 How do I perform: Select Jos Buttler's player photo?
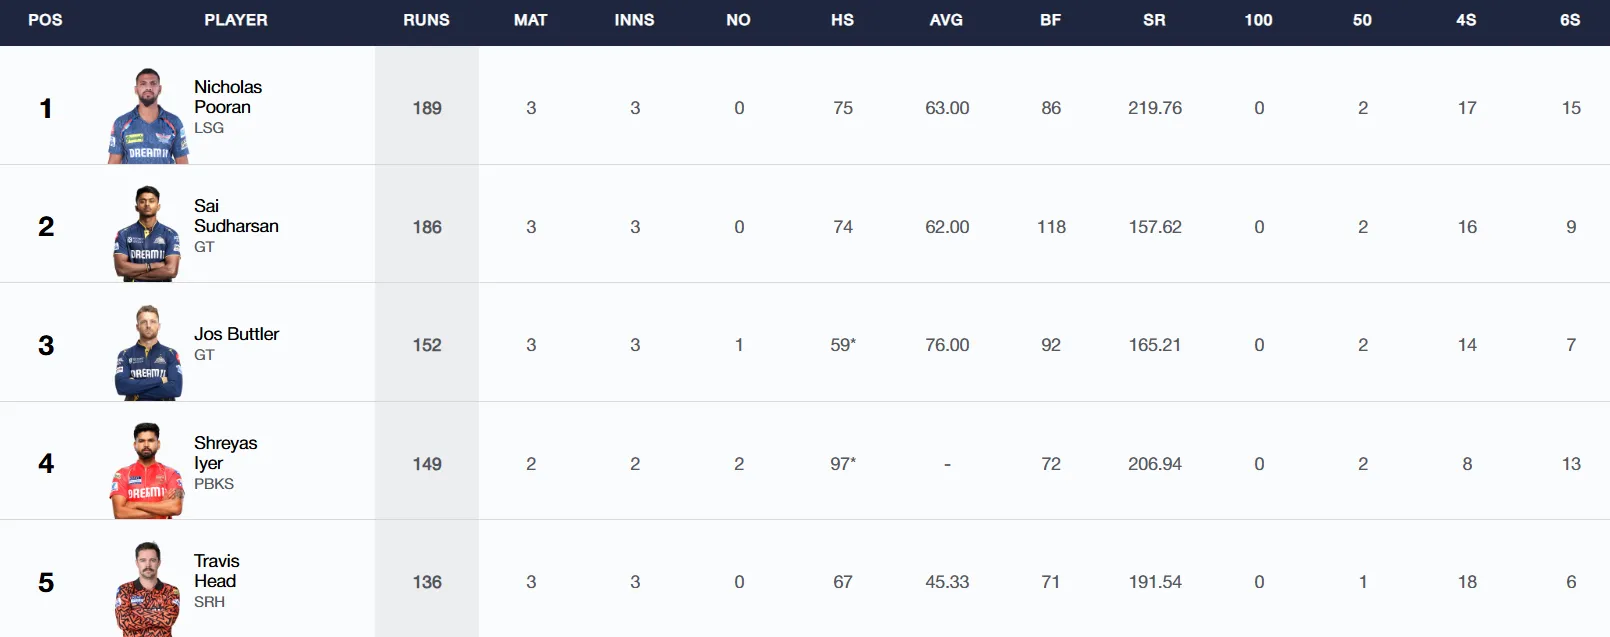[148, 352]
